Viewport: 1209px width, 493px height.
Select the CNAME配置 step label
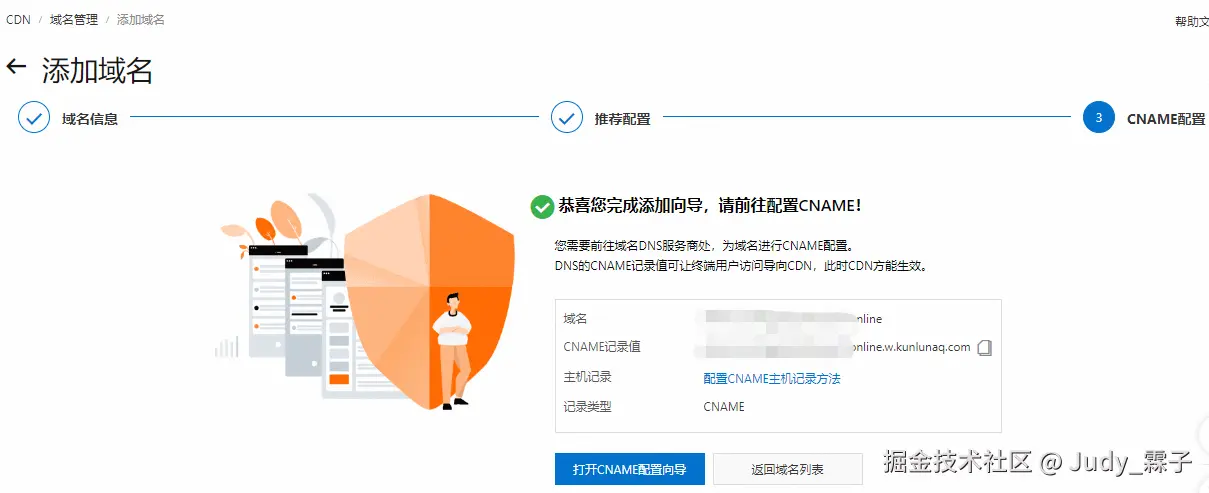click(1166, 119)
